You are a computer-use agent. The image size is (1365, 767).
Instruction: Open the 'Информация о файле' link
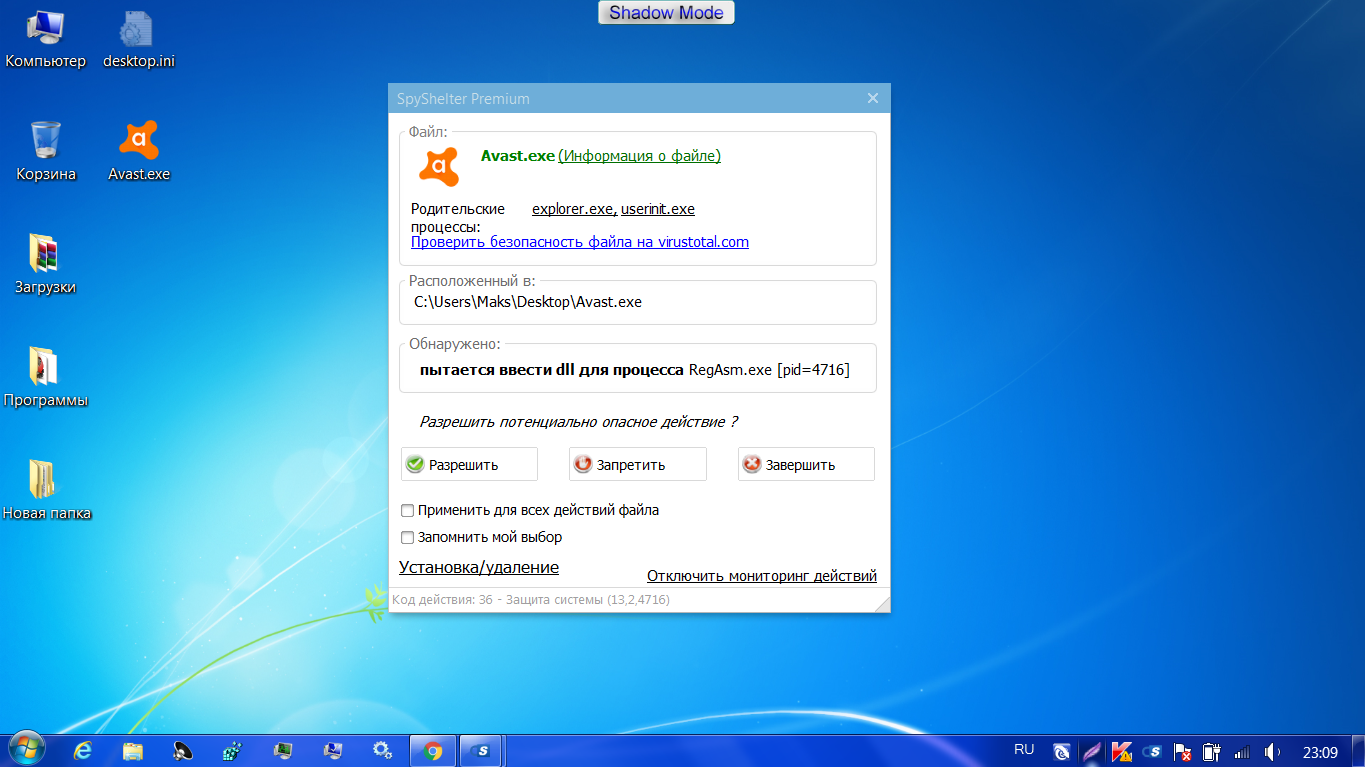point(639,156)
